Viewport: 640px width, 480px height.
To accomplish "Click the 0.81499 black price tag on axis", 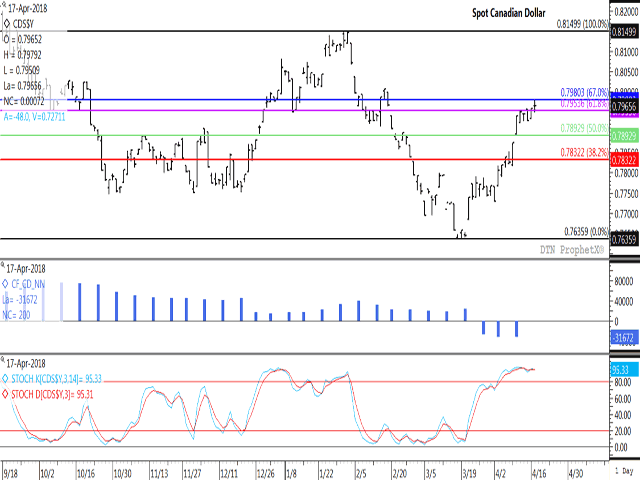I will pyautogui.click(x=624, y=32).
